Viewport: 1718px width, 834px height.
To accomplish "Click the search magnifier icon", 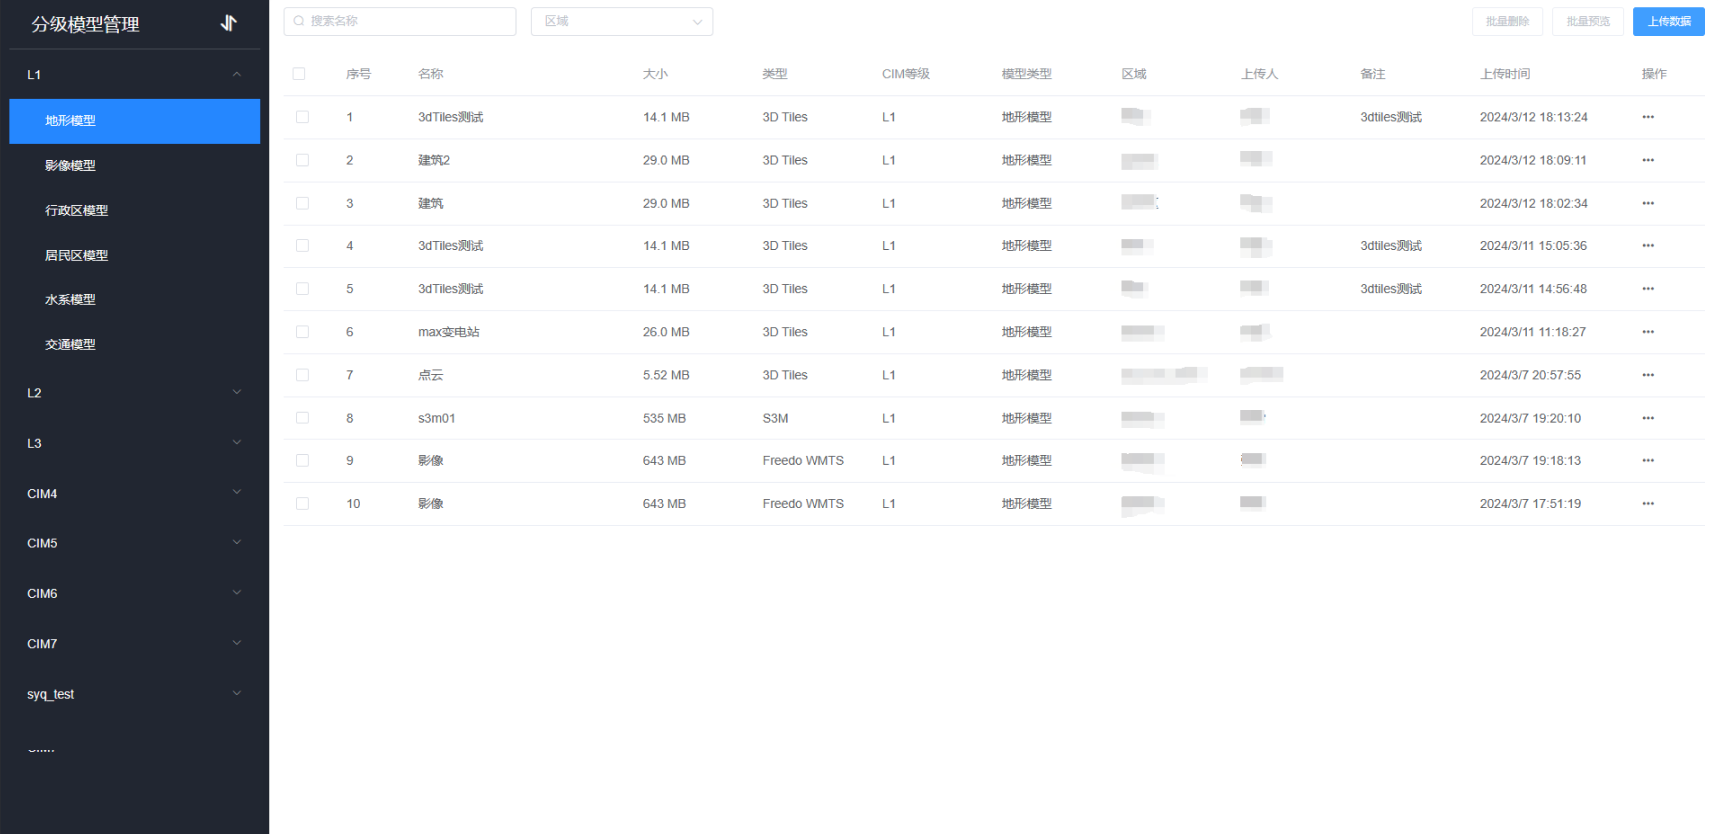I will 299,21.
